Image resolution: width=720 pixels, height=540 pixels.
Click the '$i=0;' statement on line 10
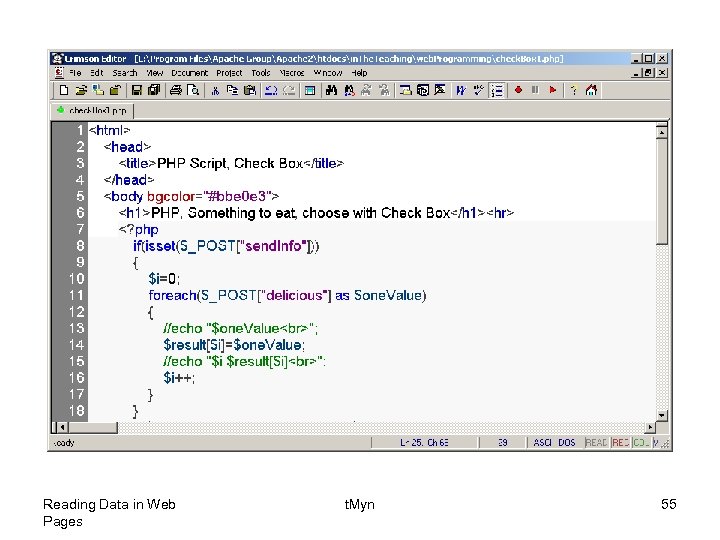click(164, 279)
